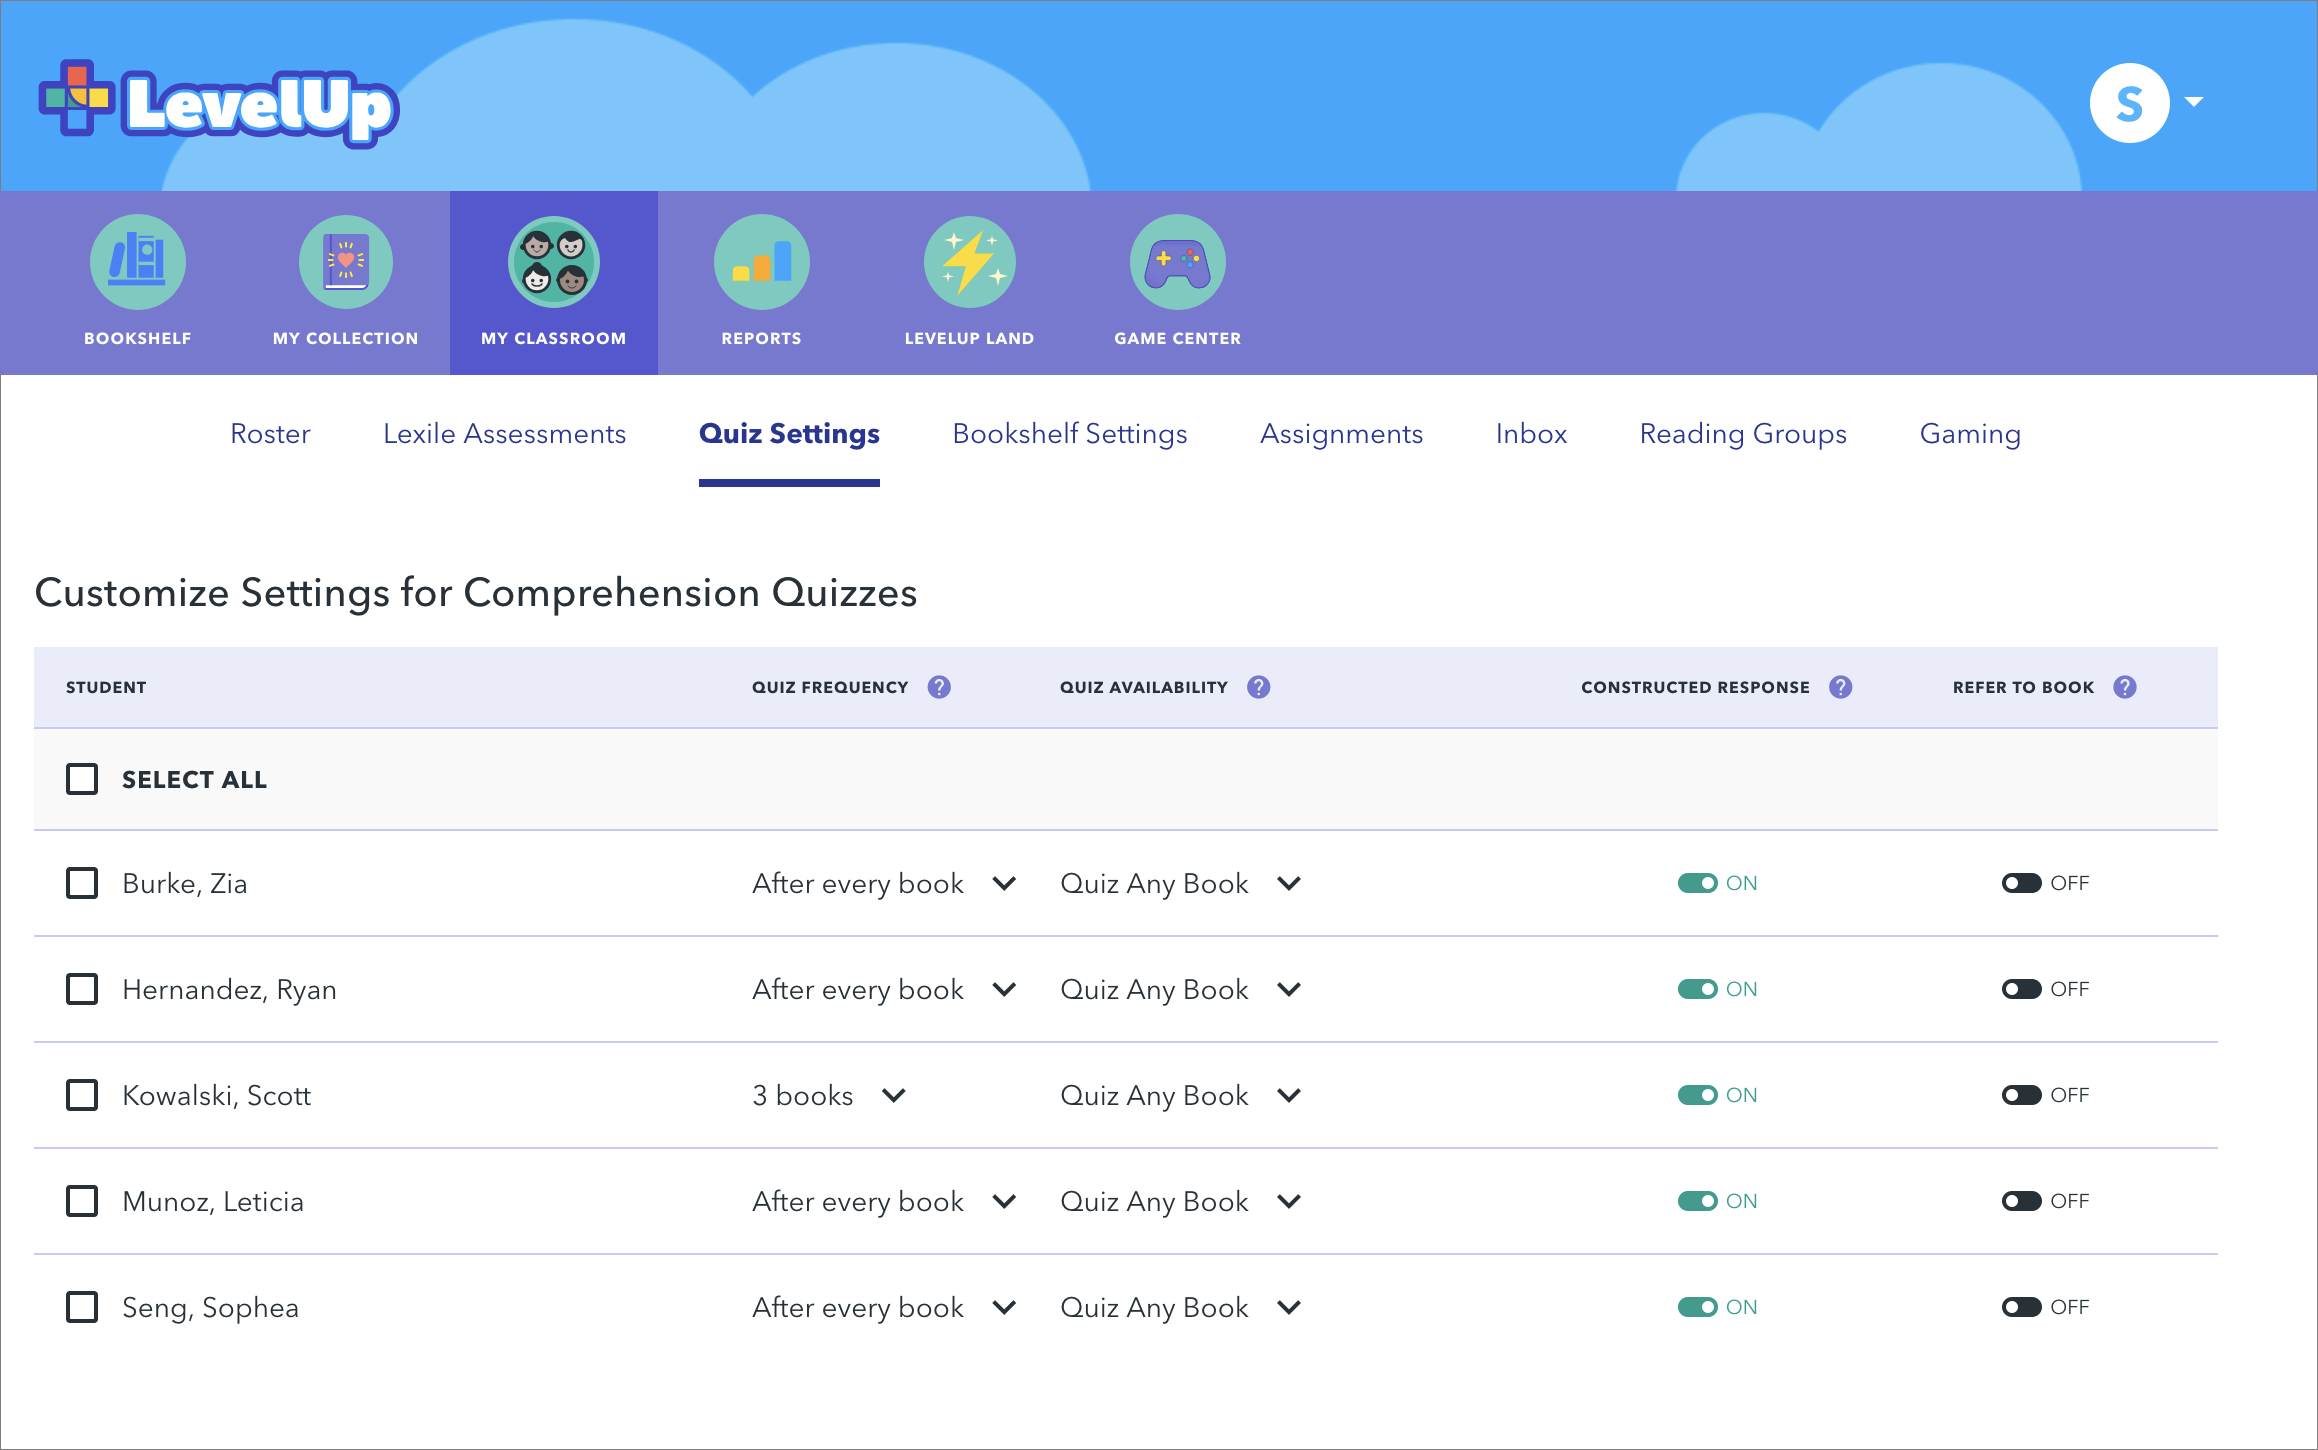Turn off Constructed Response for Burke, Zia

coord(1697,883)
